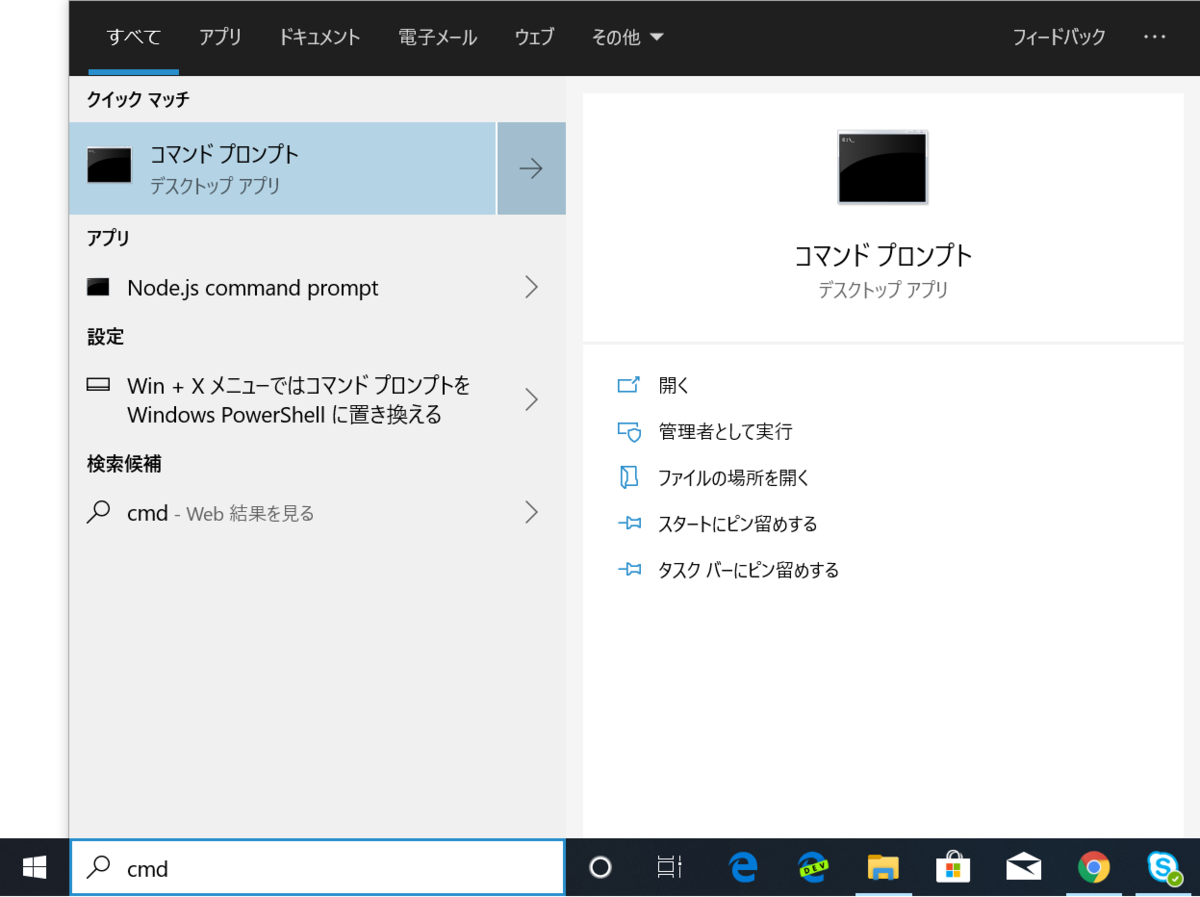Open Skype from the taskbar
This screenshot has width=1200, height=897.
tap(1164, 867)
